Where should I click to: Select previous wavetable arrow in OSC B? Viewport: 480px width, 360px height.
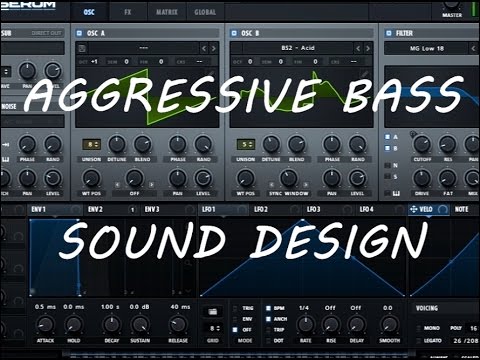coord(358,49)
